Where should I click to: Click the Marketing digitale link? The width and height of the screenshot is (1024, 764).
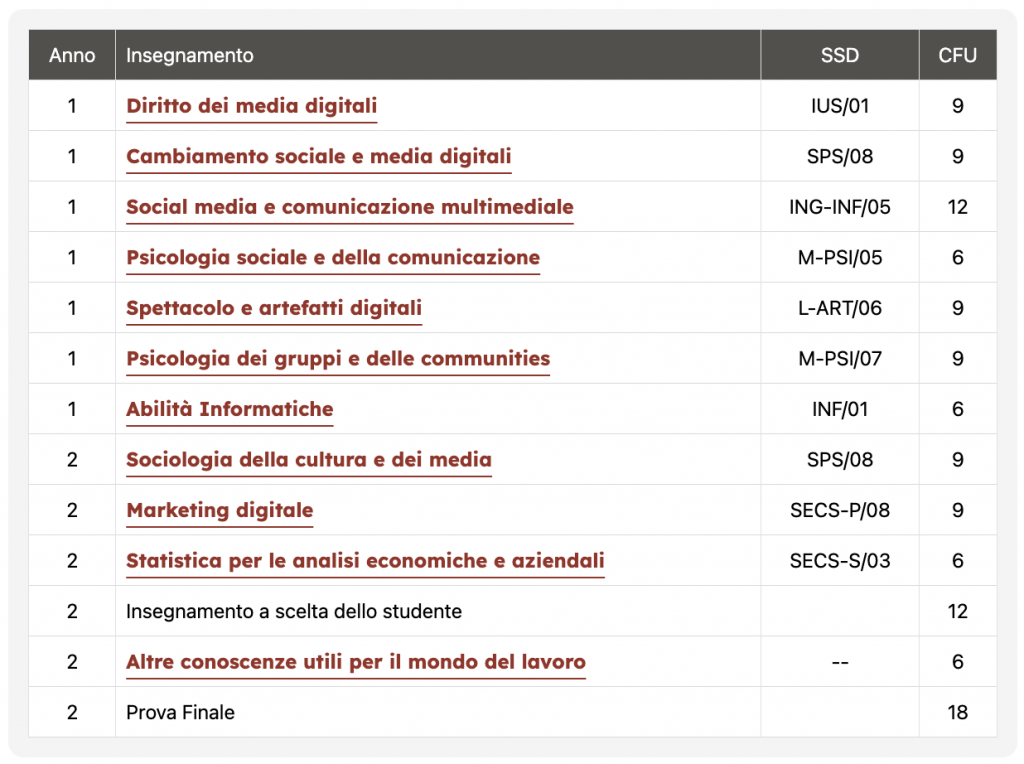pyautogui.click(x=220, y=510)
